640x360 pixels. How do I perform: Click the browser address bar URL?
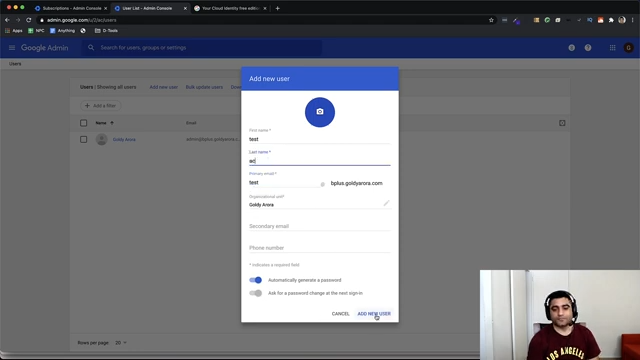(x=82, y=20)
